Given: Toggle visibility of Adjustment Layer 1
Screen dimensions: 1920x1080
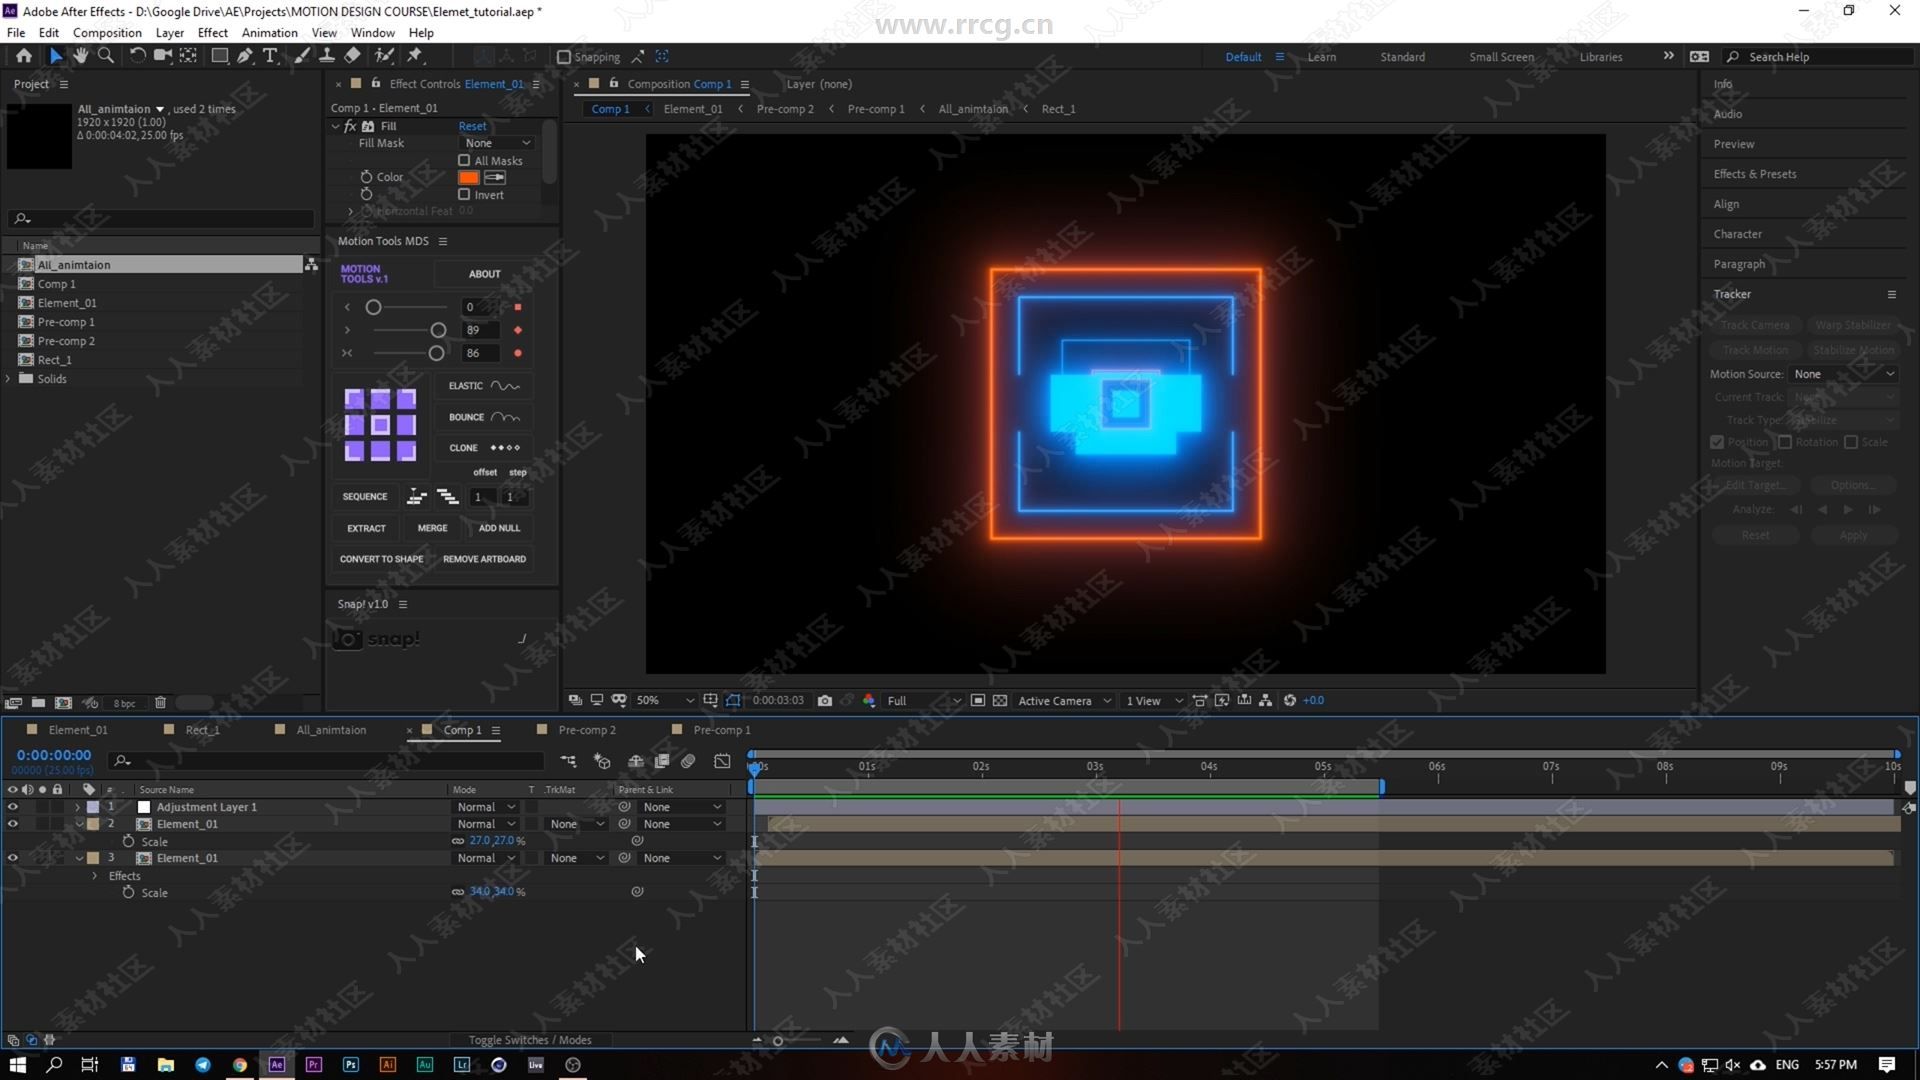Looking at the screenshot, I should coord(13,806).
